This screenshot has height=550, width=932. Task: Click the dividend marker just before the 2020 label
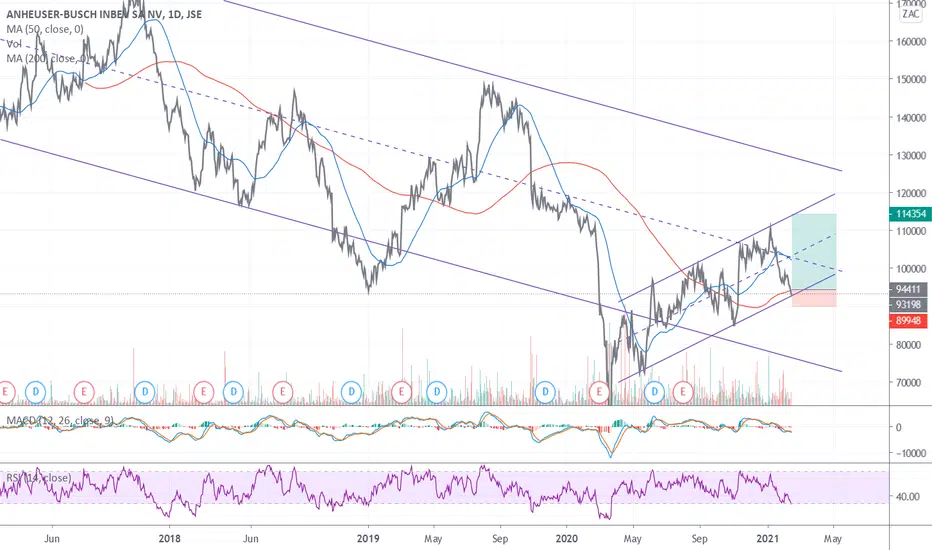coord(545,392)
